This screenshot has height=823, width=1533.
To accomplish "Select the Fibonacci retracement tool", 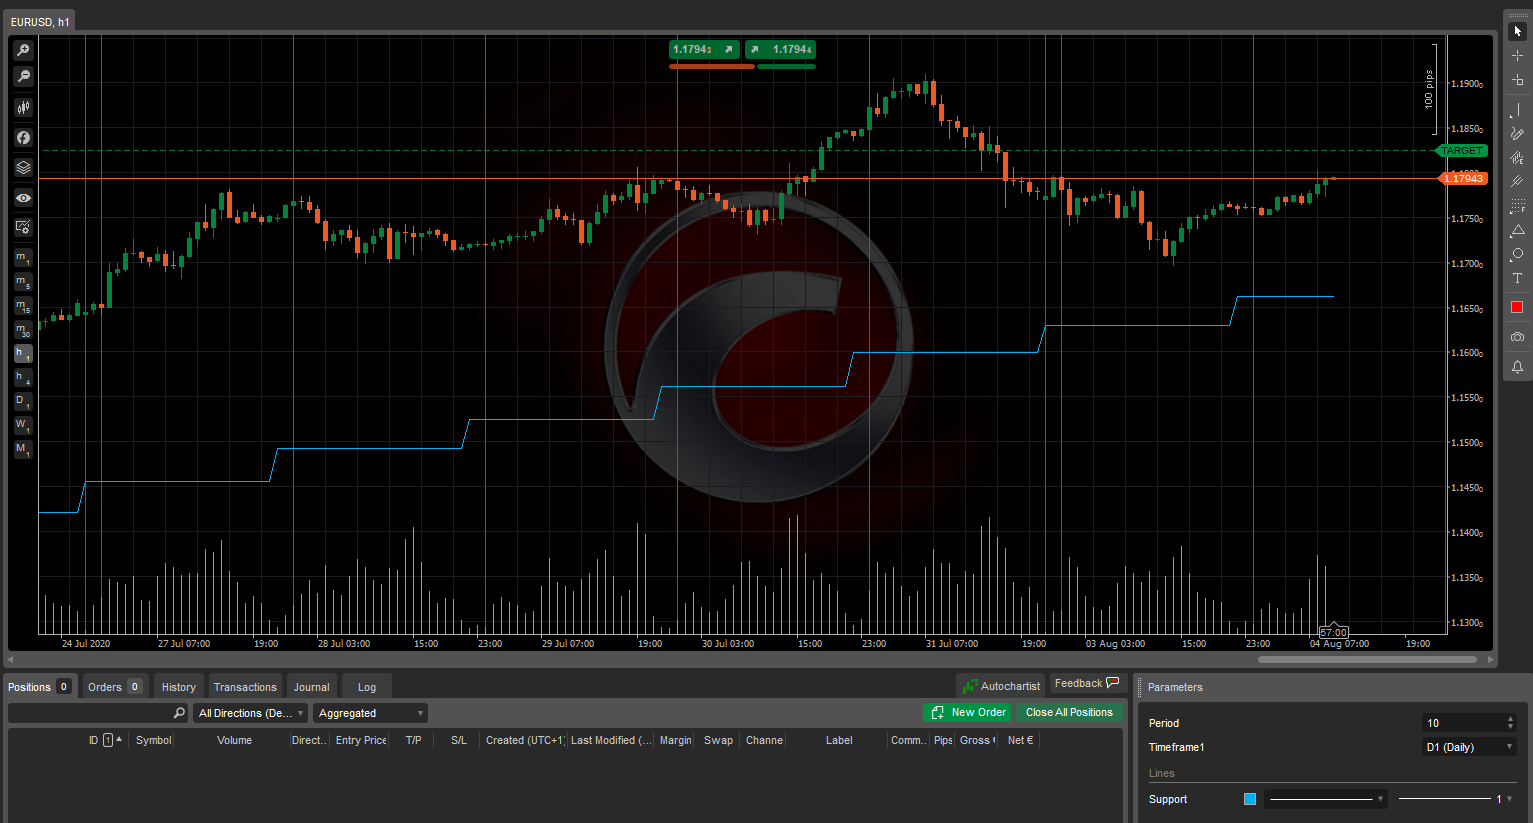I will (1517, 206).
